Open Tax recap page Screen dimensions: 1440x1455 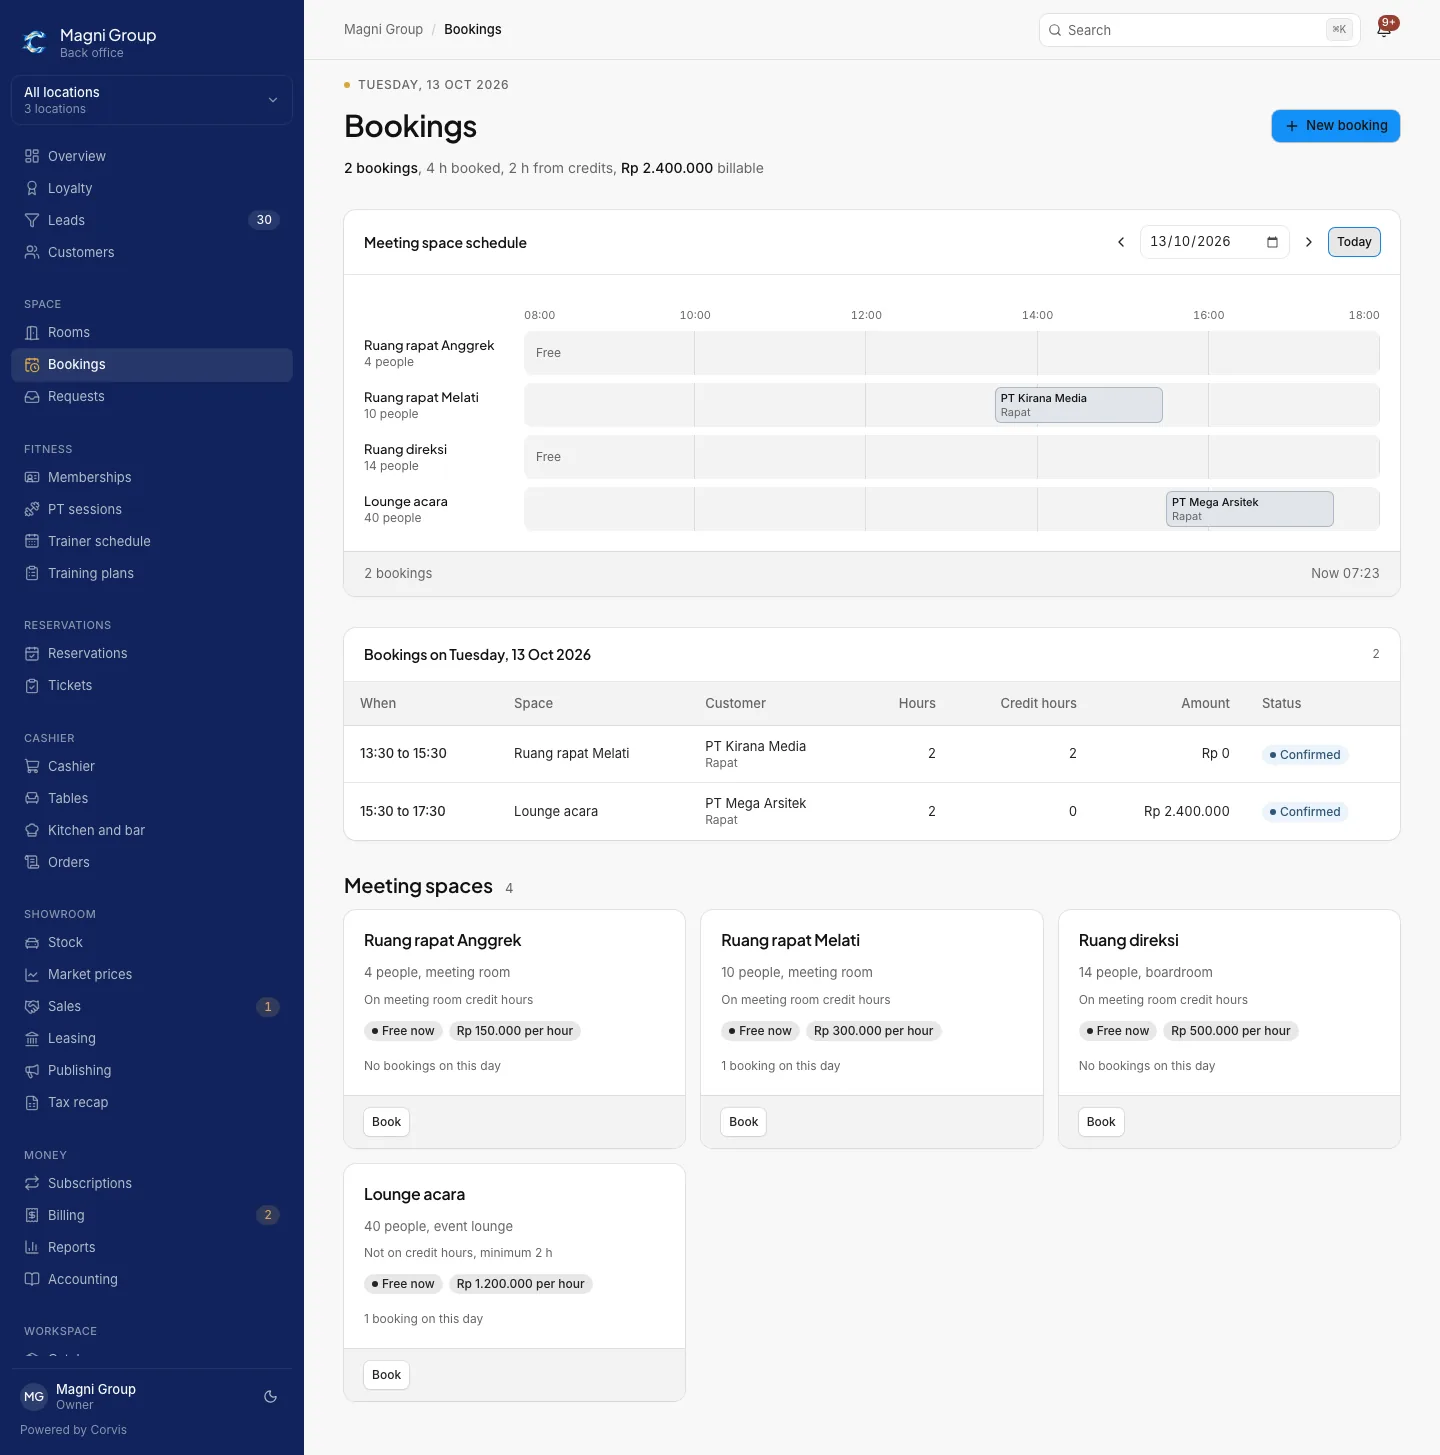click(152, 1102)
